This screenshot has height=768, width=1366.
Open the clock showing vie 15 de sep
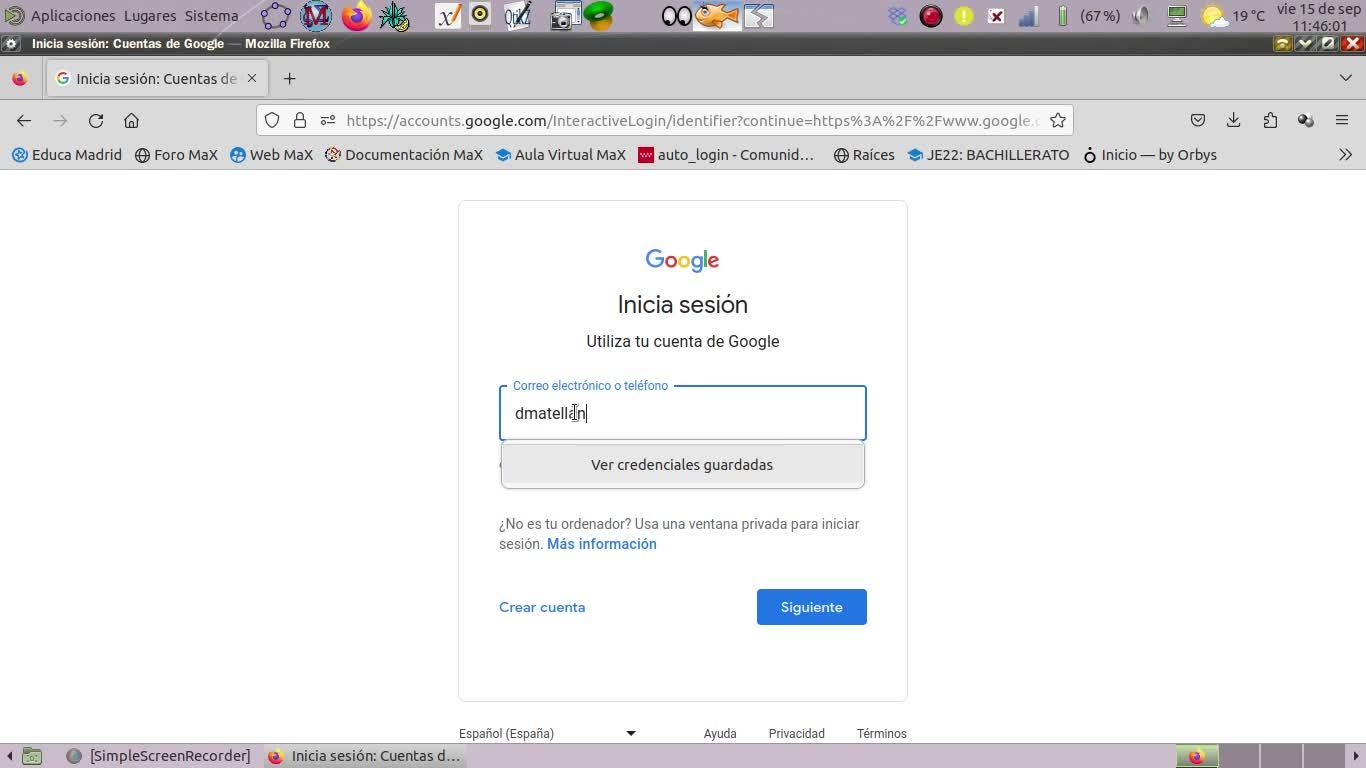1319,17
